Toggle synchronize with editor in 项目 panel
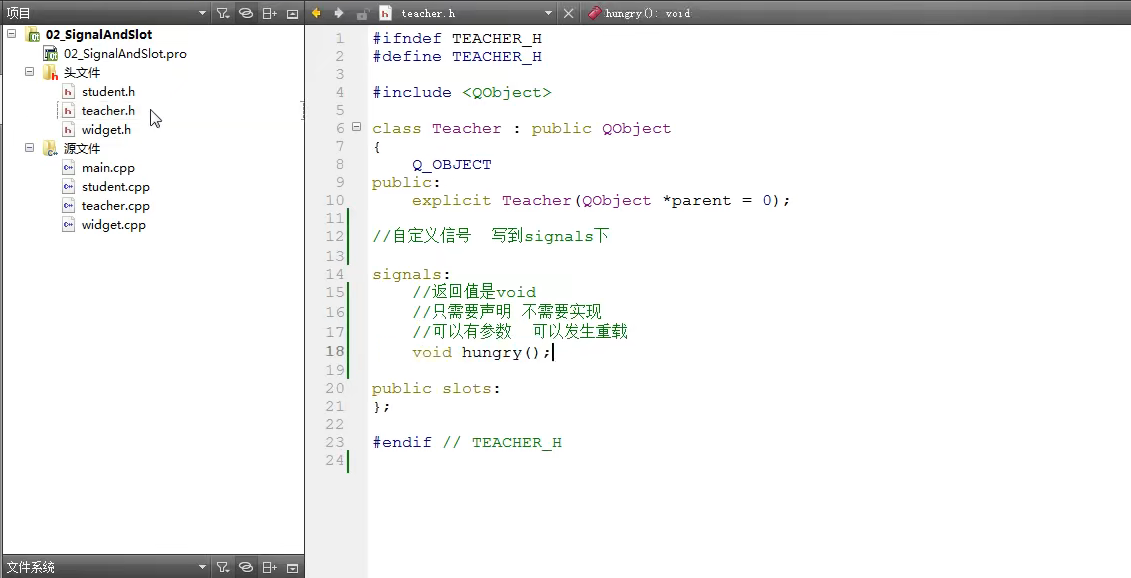 (x=246, y=13)
